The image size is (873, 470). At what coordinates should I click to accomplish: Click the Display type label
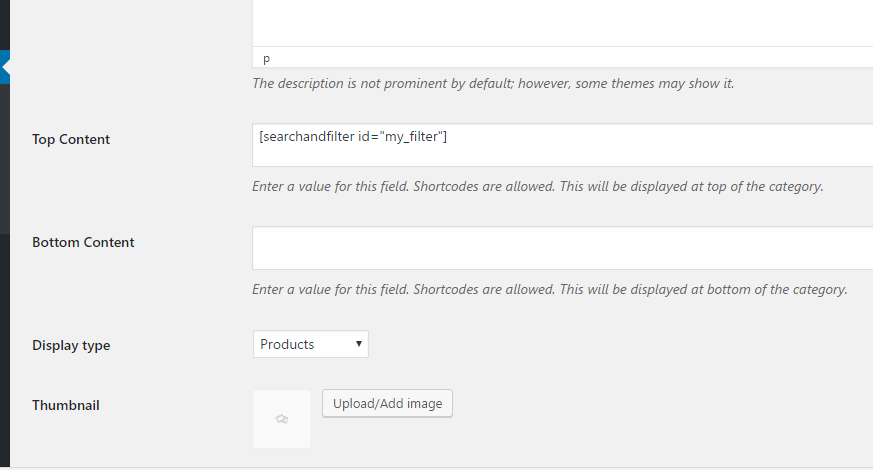pyautogui.click(x=71, y=345)
